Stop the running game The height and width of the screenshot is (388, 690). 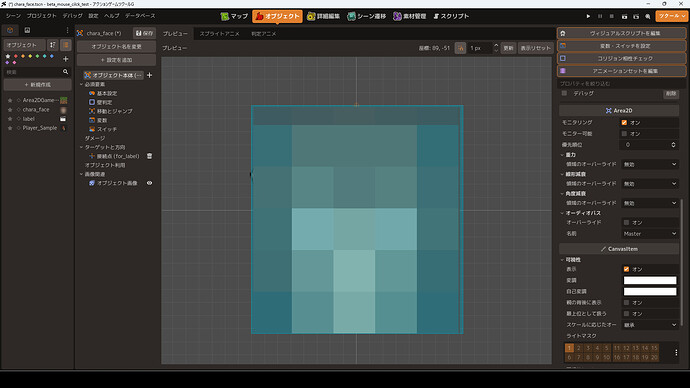(612, 16)
